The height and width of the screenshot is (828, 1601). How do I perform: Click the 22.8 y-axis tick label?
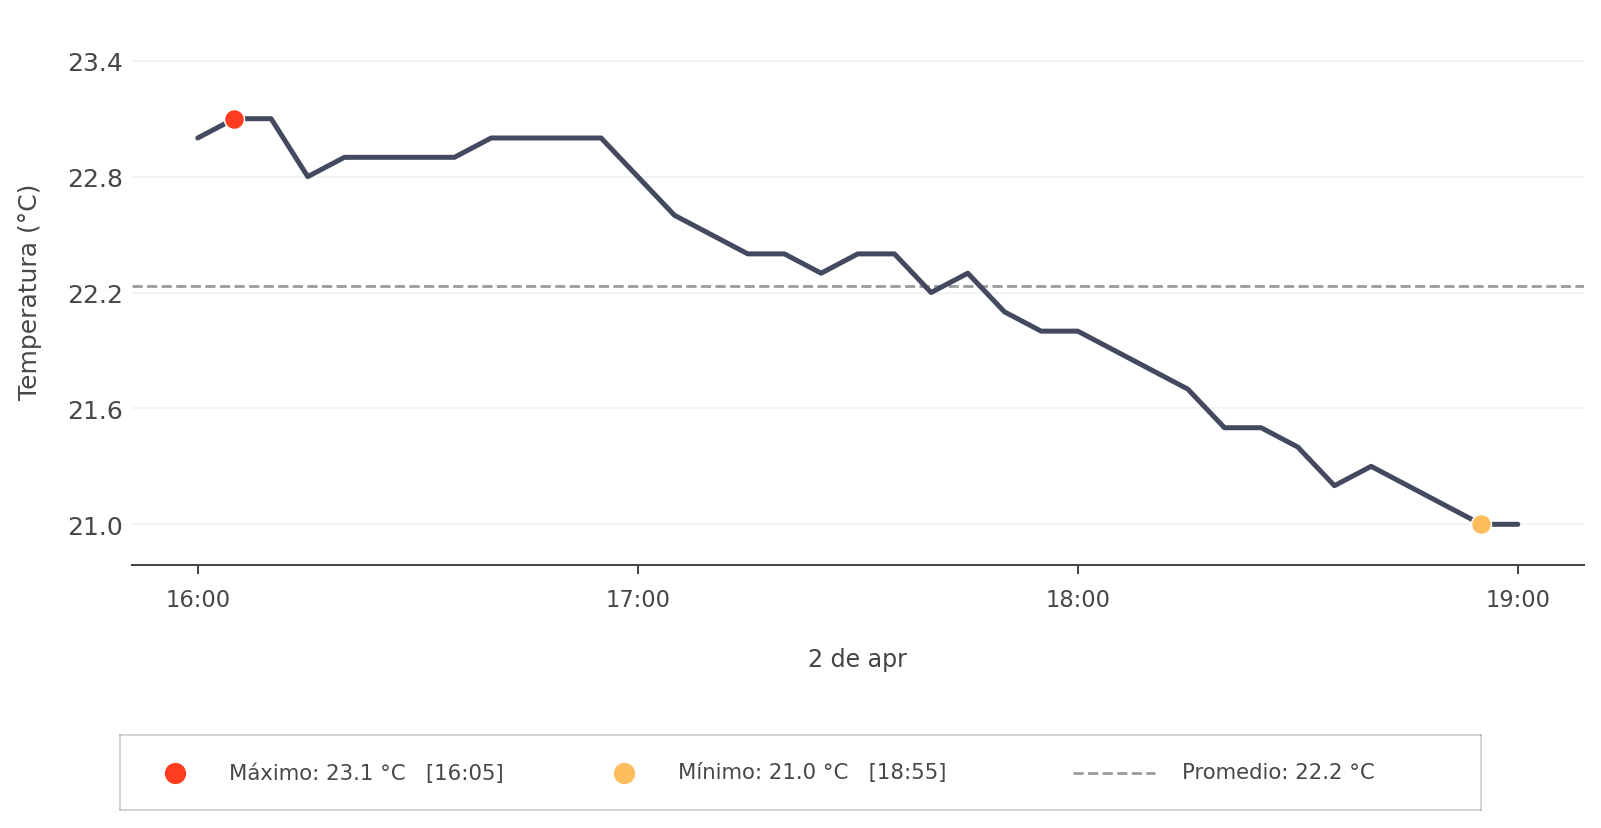pos(95,179)
